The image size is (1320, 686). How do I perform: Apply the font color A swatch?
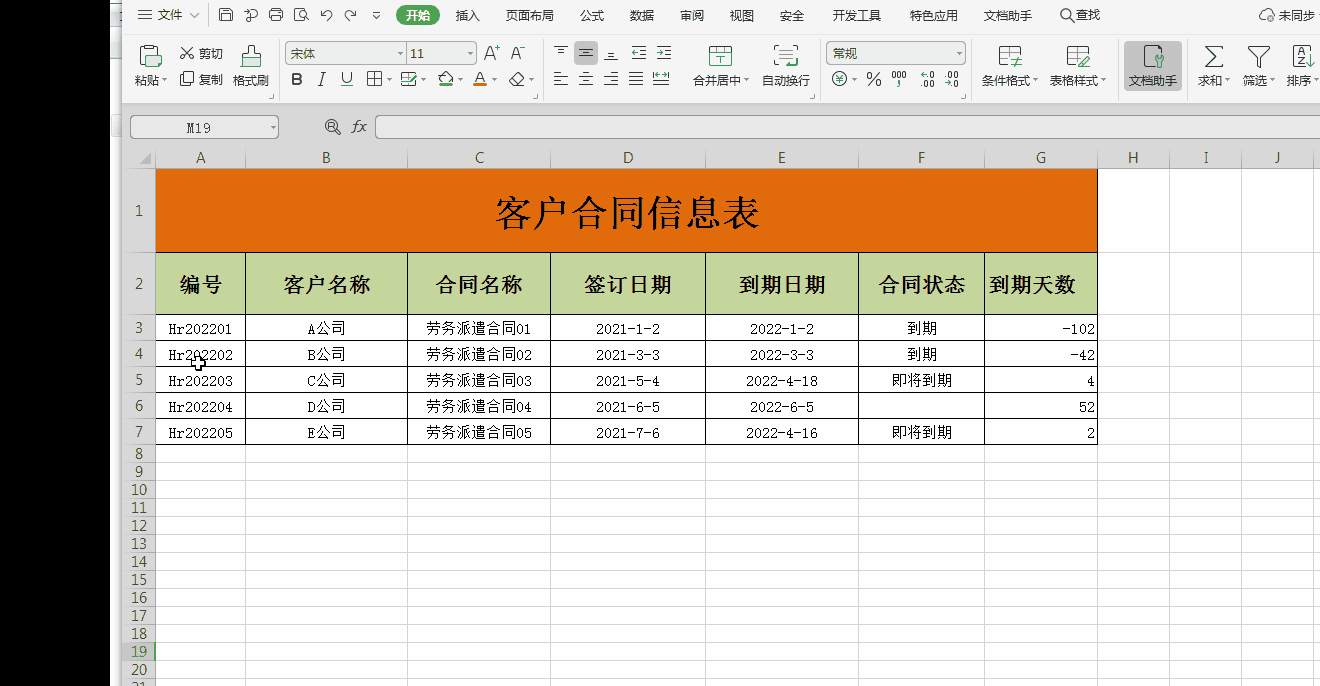[x=480, y=79]
